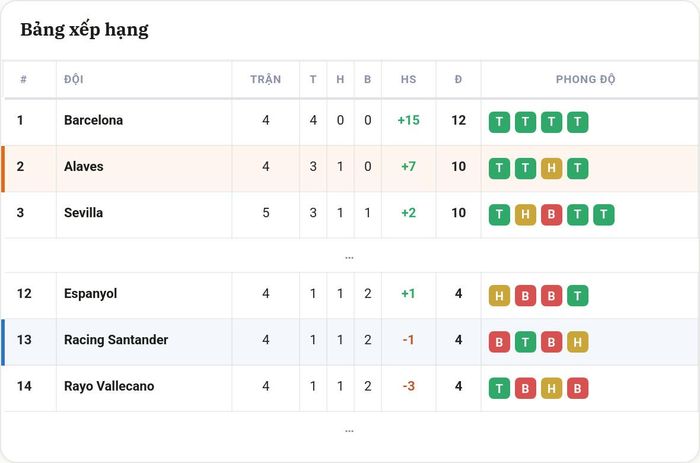Image resolution: width=700 pixels, height=463 pixels.
Task: Select the PHONG ĐỘ column header
Action: pyautogui.click(x=585, y=79)
